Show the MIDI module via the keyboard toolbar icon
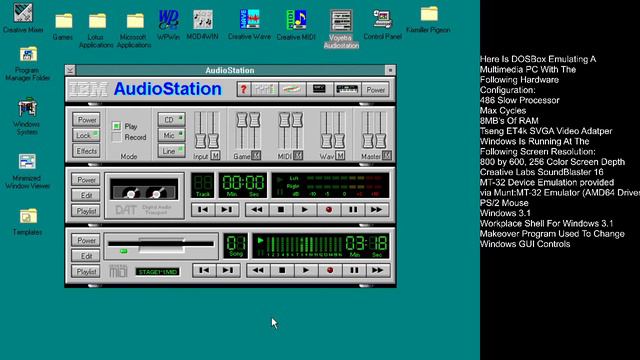This screenshot has height=360, width=640. [x=347, y=89]
